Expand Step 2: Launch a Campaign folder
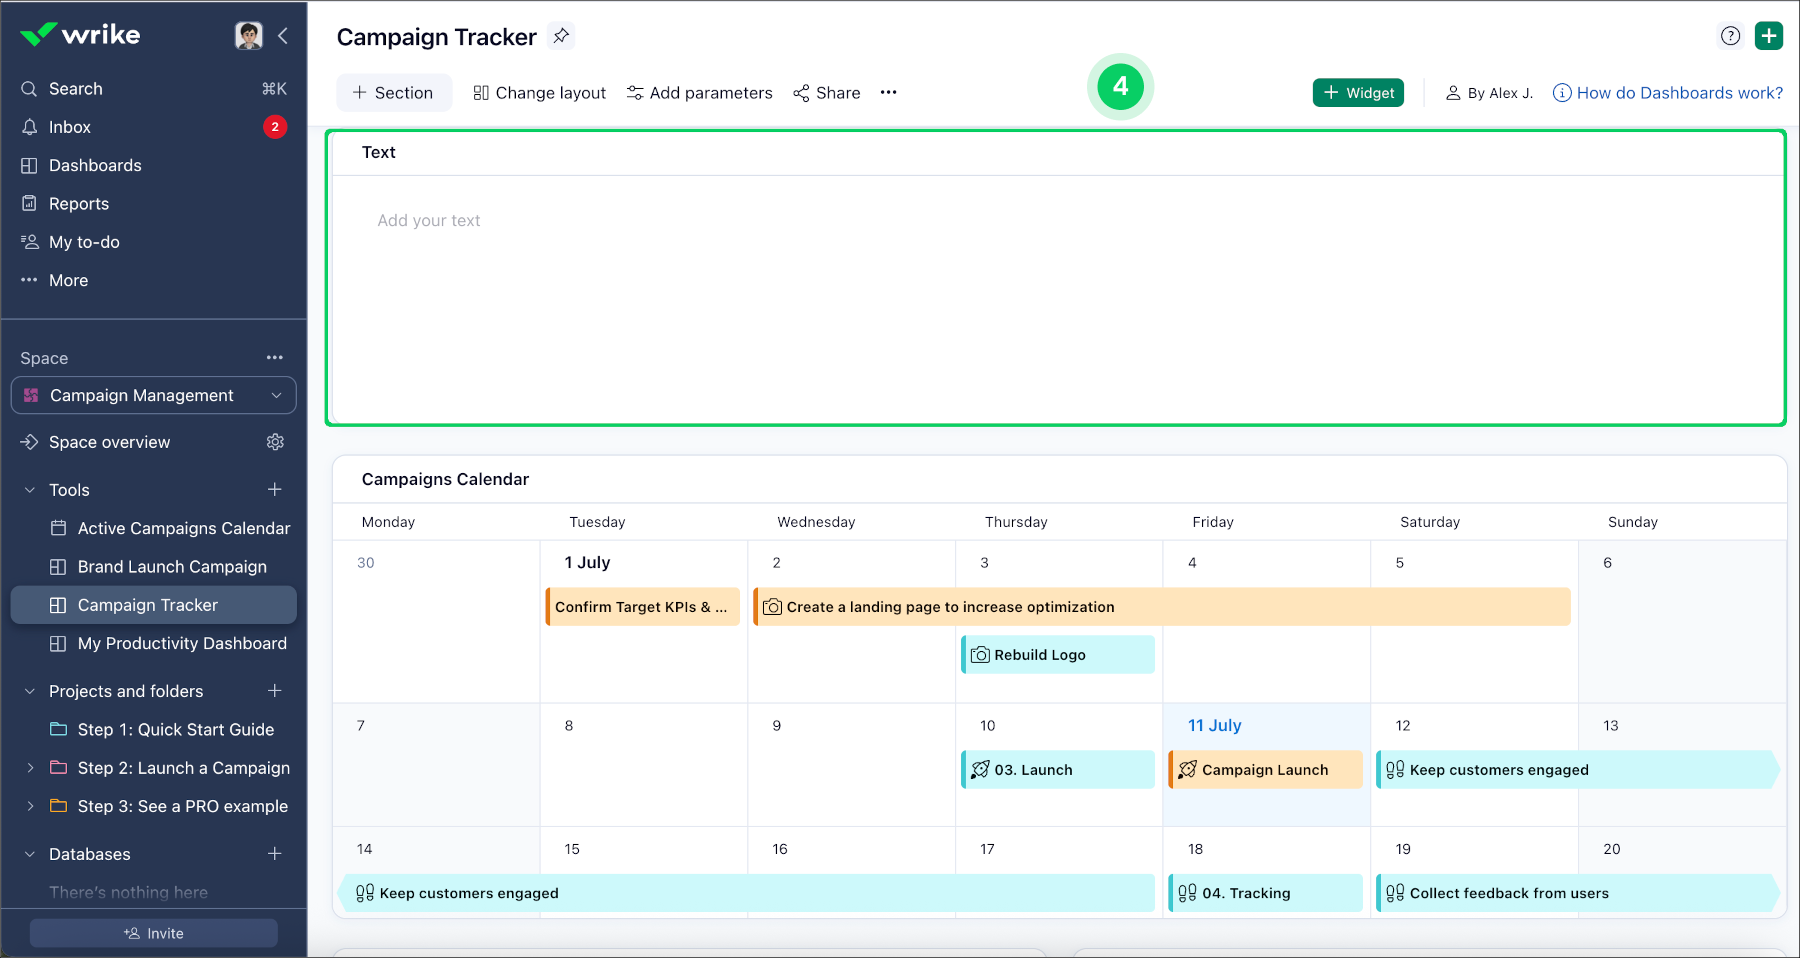Viewport: 1800px width, 958px height. pos(30,768)
